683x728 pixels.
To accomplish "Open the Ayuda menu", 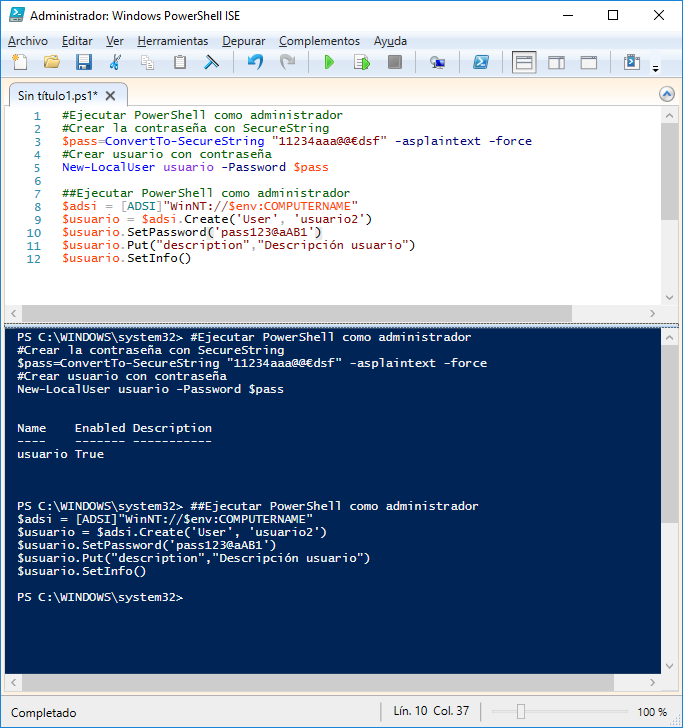I will pyautogui.click(x=390, y=41).
